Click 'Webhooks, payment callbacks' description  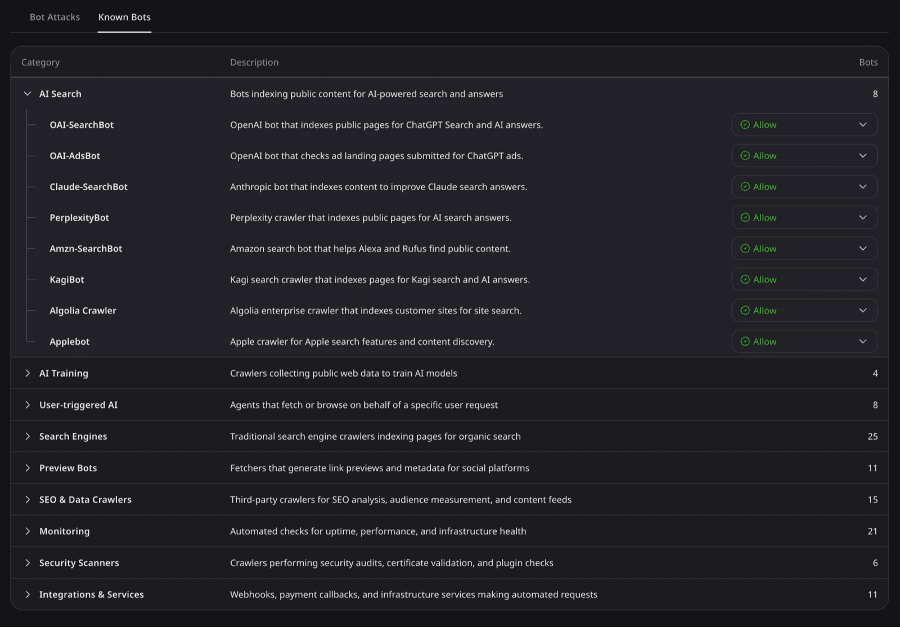point(413,594)
